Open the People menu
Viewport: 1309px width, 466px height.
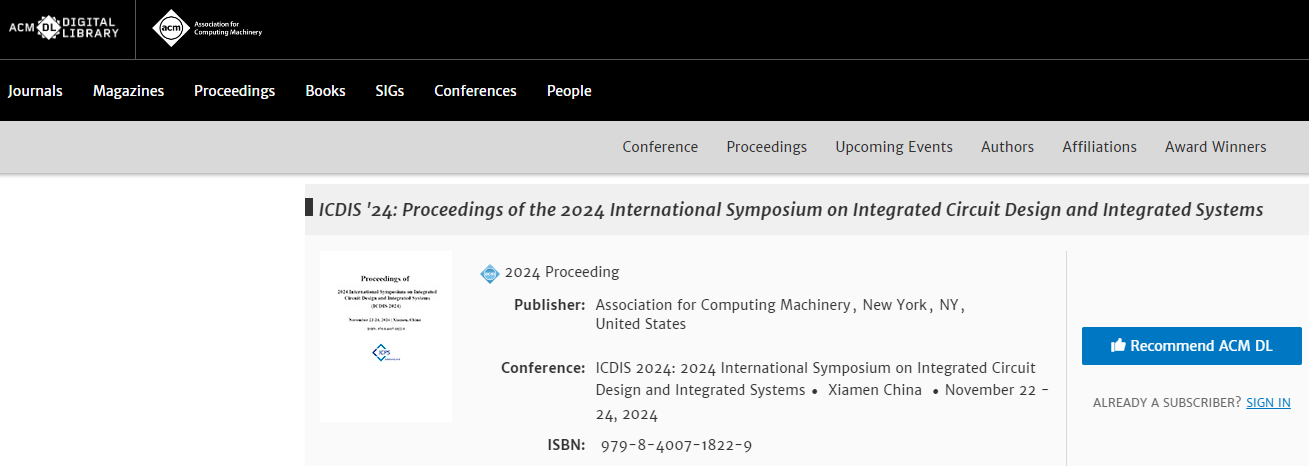click(x=569, y=91)
